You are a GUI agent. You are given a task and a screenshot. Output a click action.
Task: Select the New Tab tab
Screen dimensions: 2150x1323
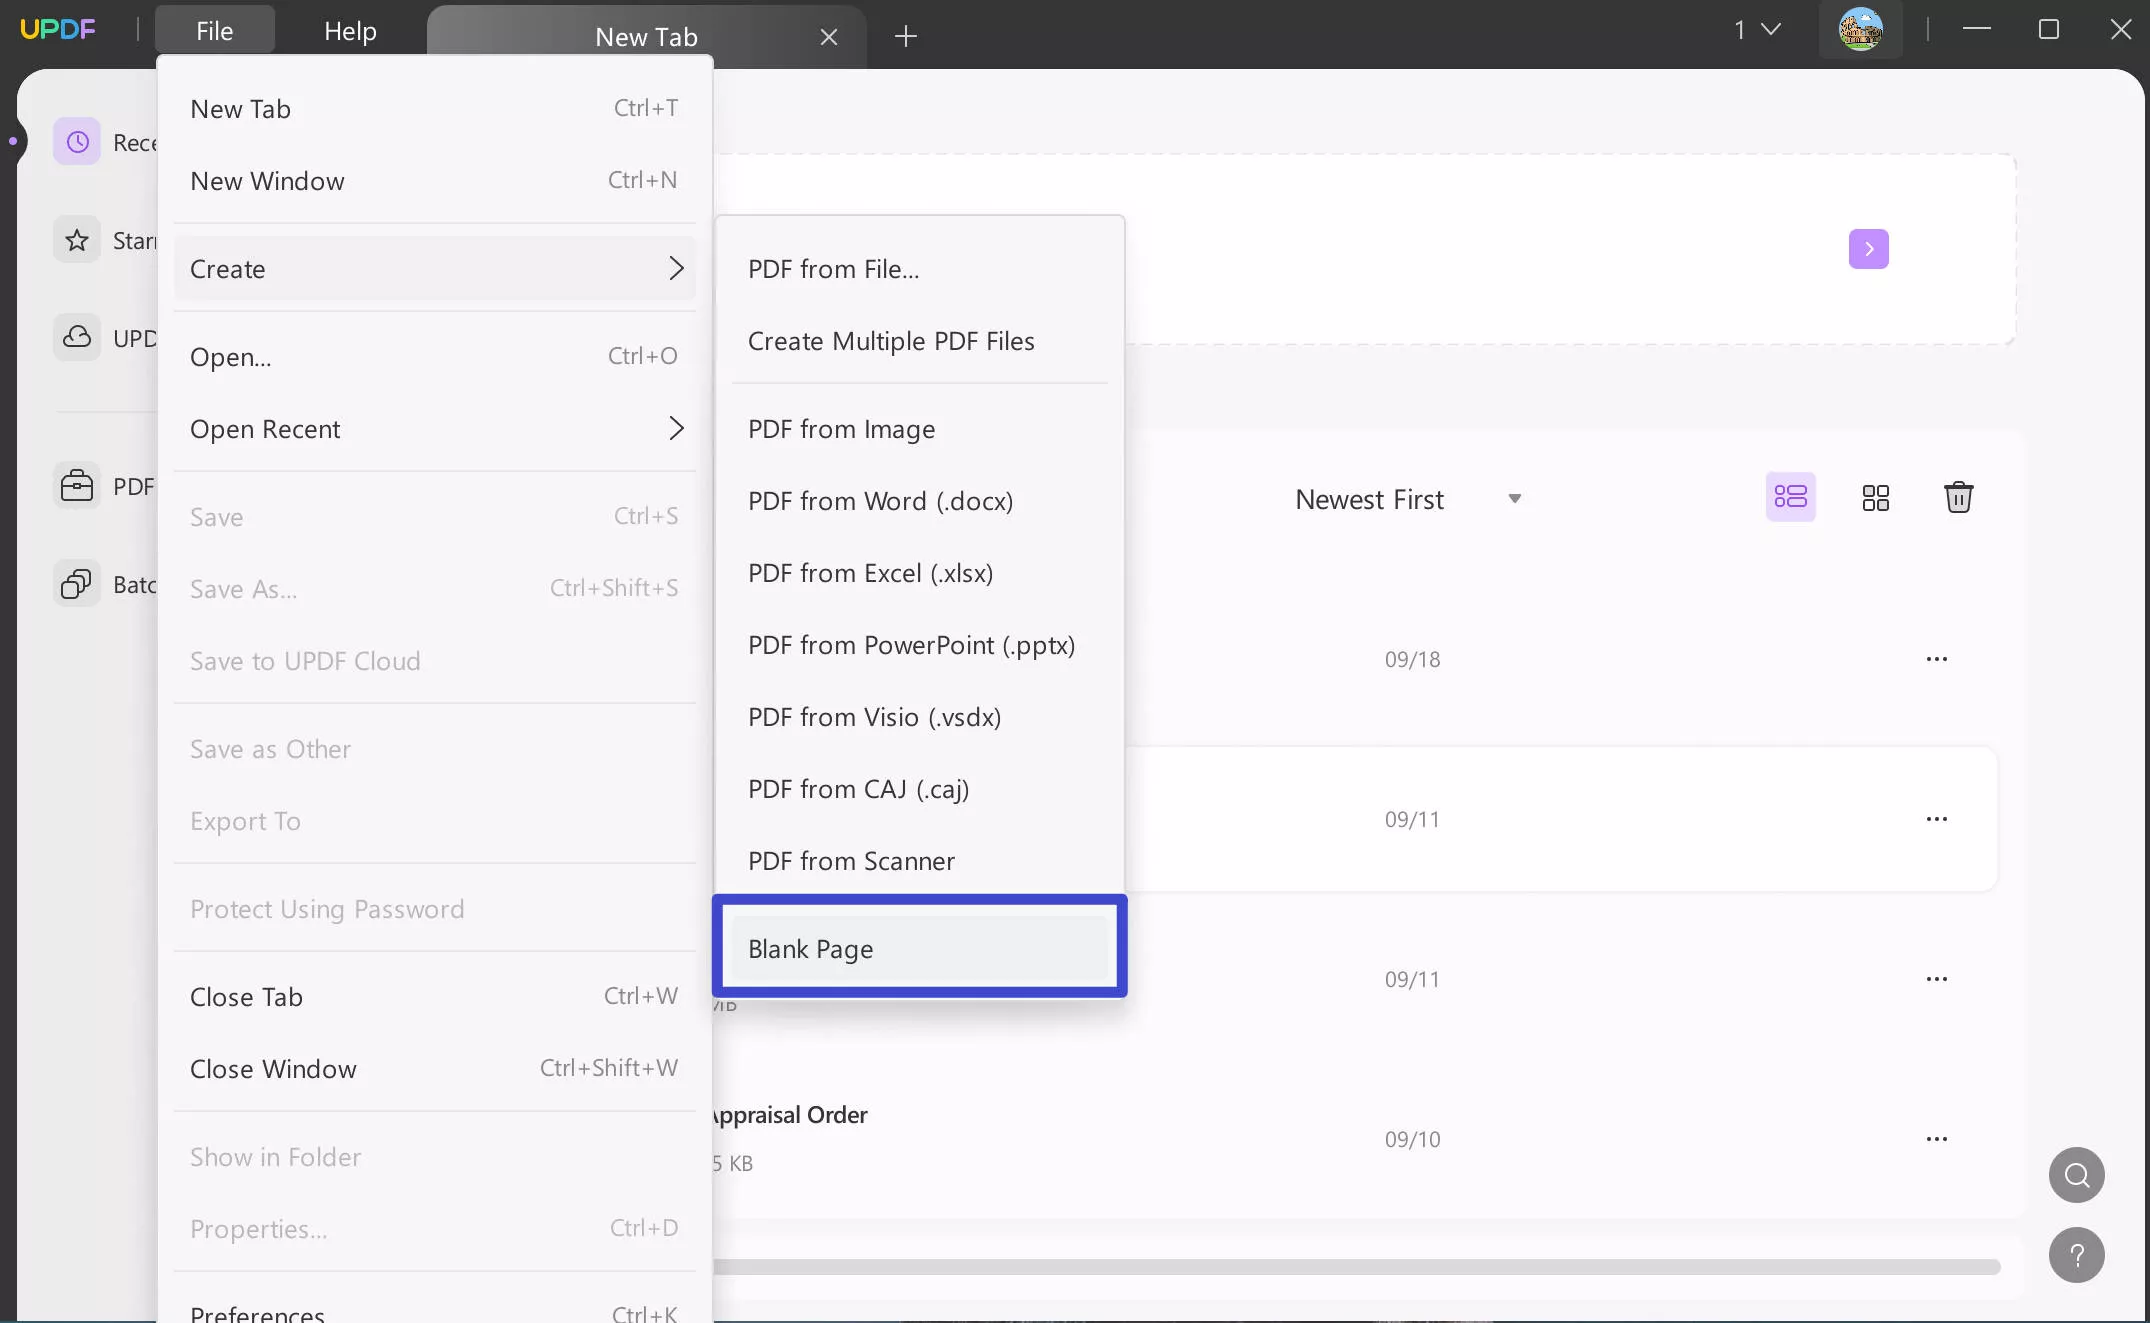[646, 37]
